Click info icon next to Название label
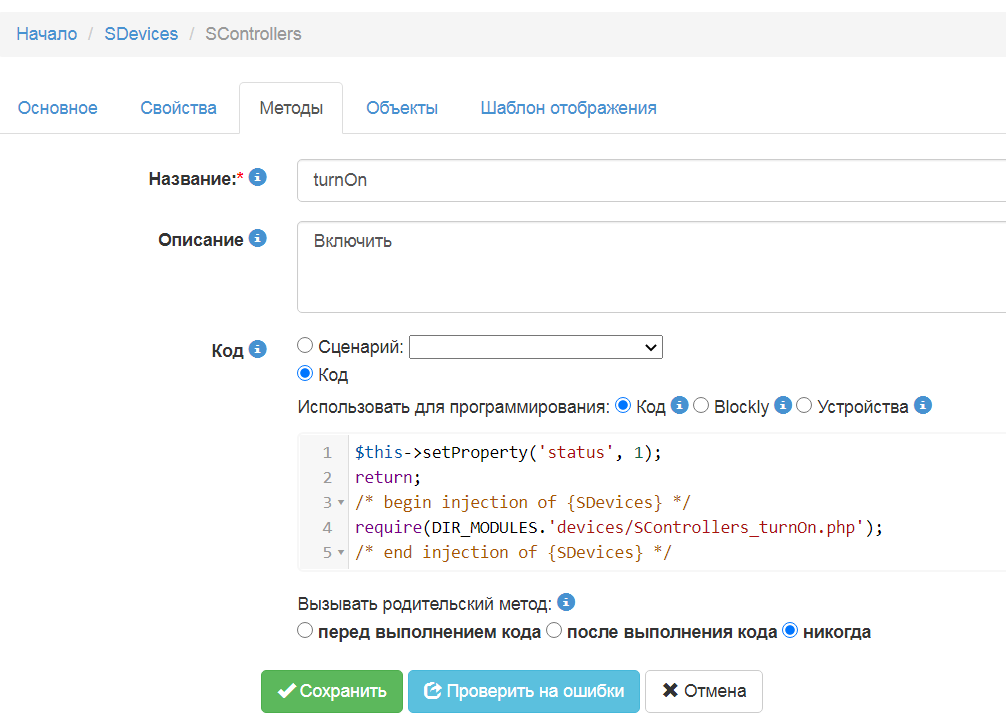 tap(258, 178)
